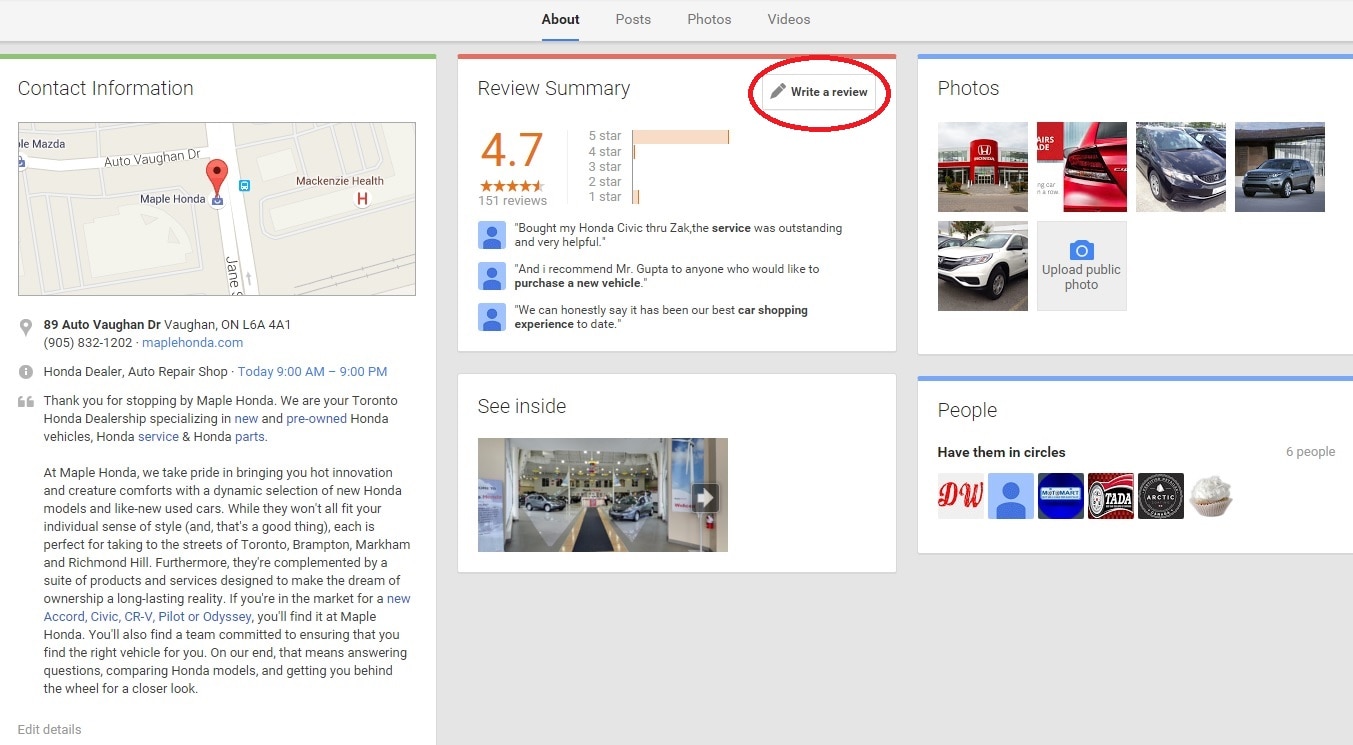Open the white CR-V photo
Viewport: 1353px width, 745px height.
tap(983, 266)
